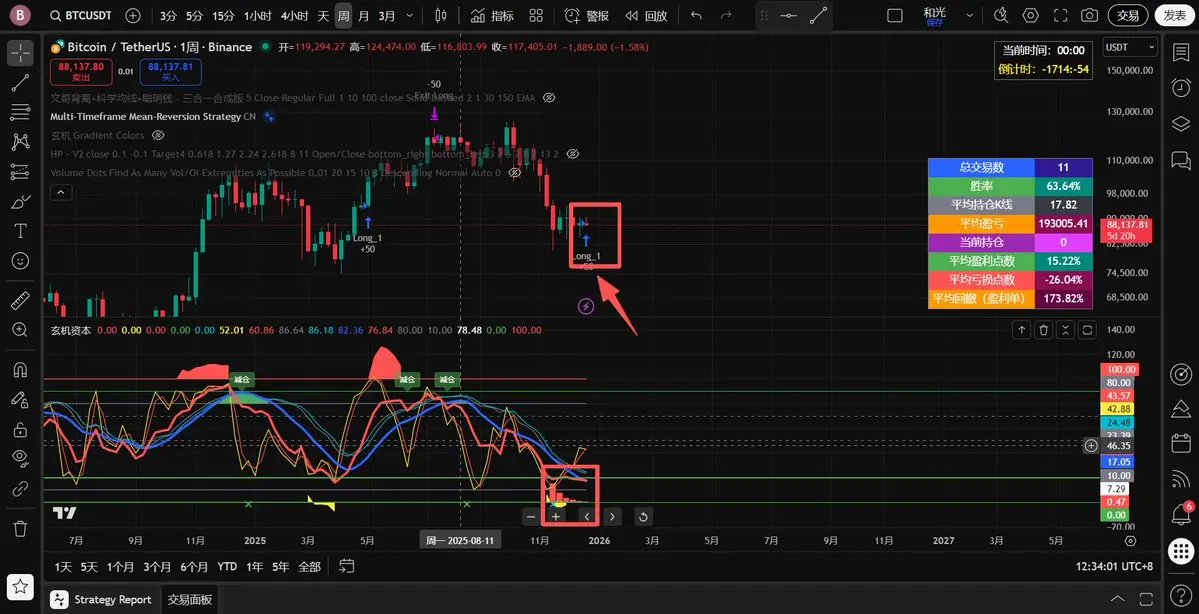The width and height of the screenshot is (1199, 614).
Task: Open favorite drawing tools star icon
Action: point(21,586)
